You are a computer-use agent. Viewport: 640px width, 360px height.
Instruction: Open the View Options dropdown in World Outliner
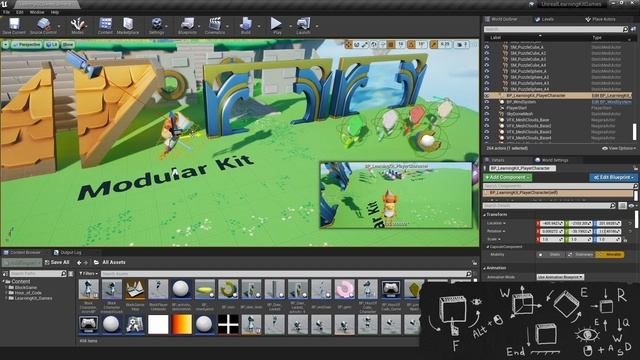click(x=619, y=149)
